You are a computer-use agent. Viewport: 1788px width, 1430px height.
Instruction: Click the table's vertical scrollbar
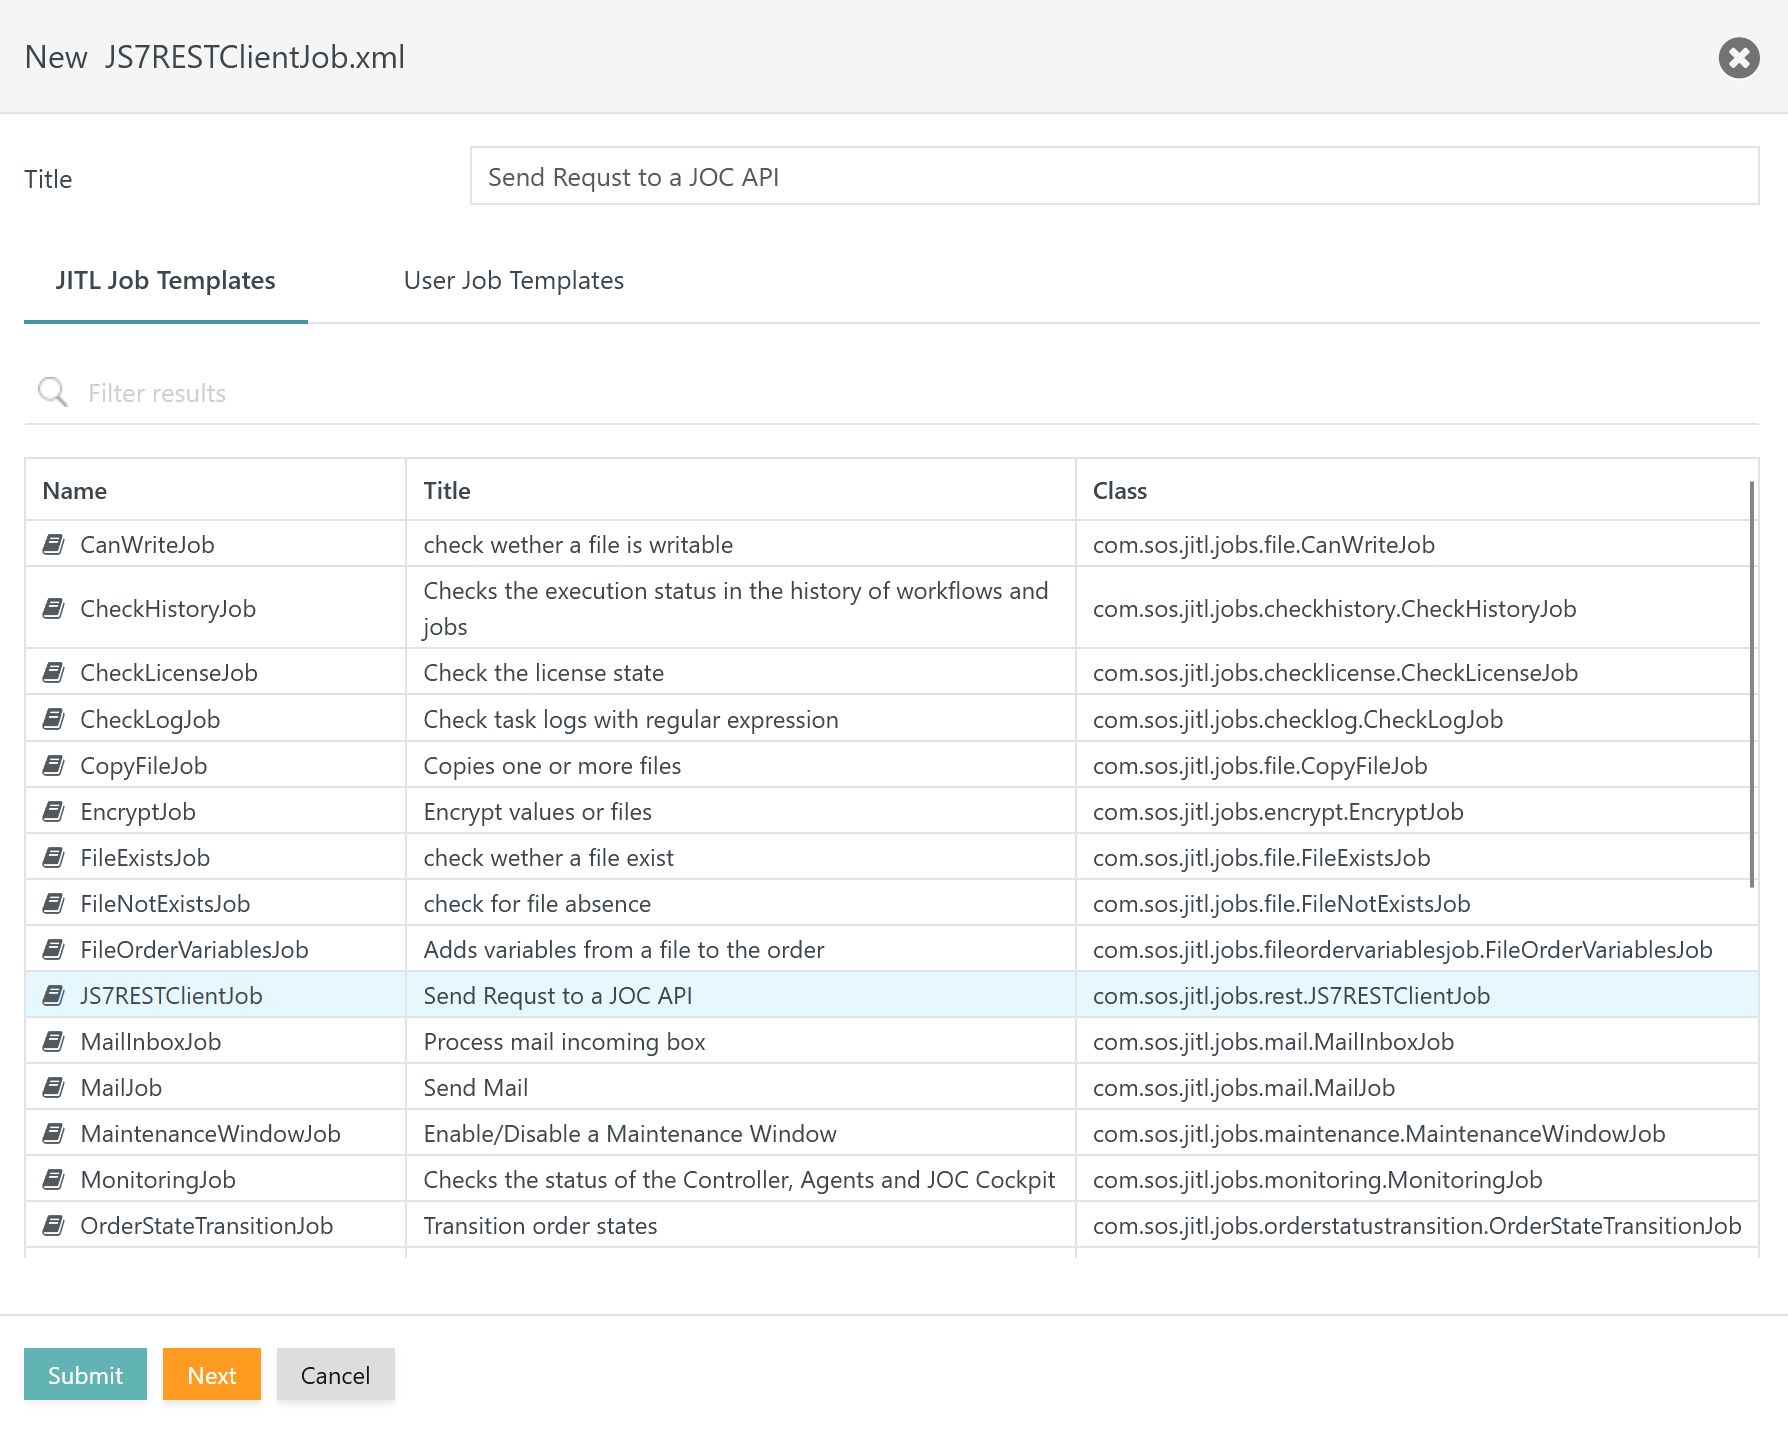point(1752,684)
